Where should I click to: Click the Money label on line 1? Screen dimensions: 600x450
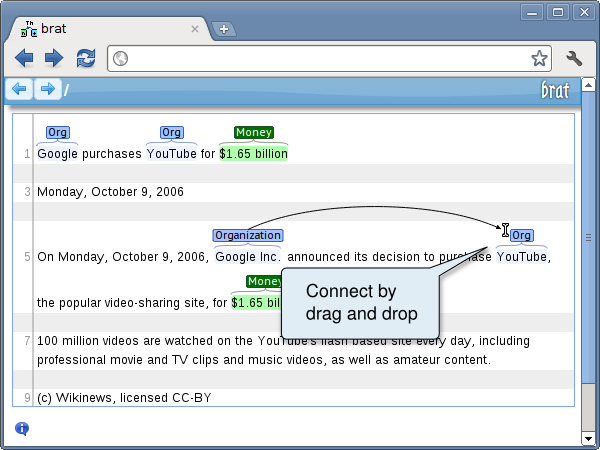point(254,132)
